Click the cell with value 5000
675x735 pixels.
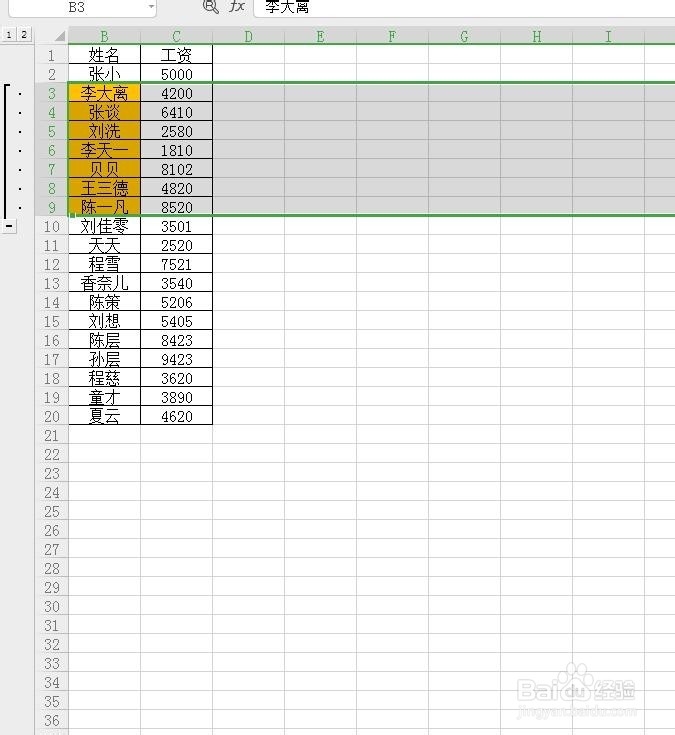coord(176,74)
